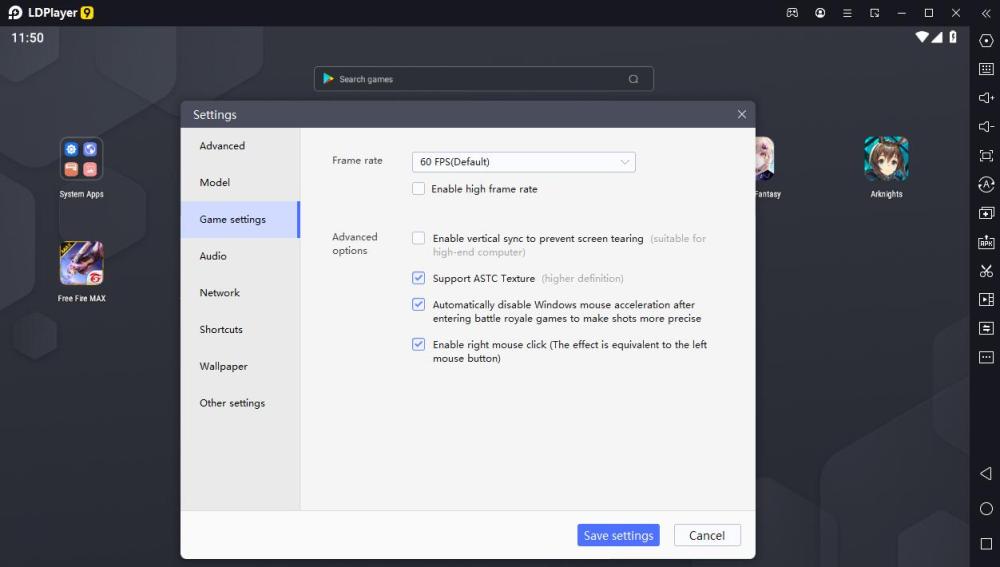Screen dimensions: 1000x567
Task: Open the video recorder sidebar icon
Action: [x=986, y=300]
